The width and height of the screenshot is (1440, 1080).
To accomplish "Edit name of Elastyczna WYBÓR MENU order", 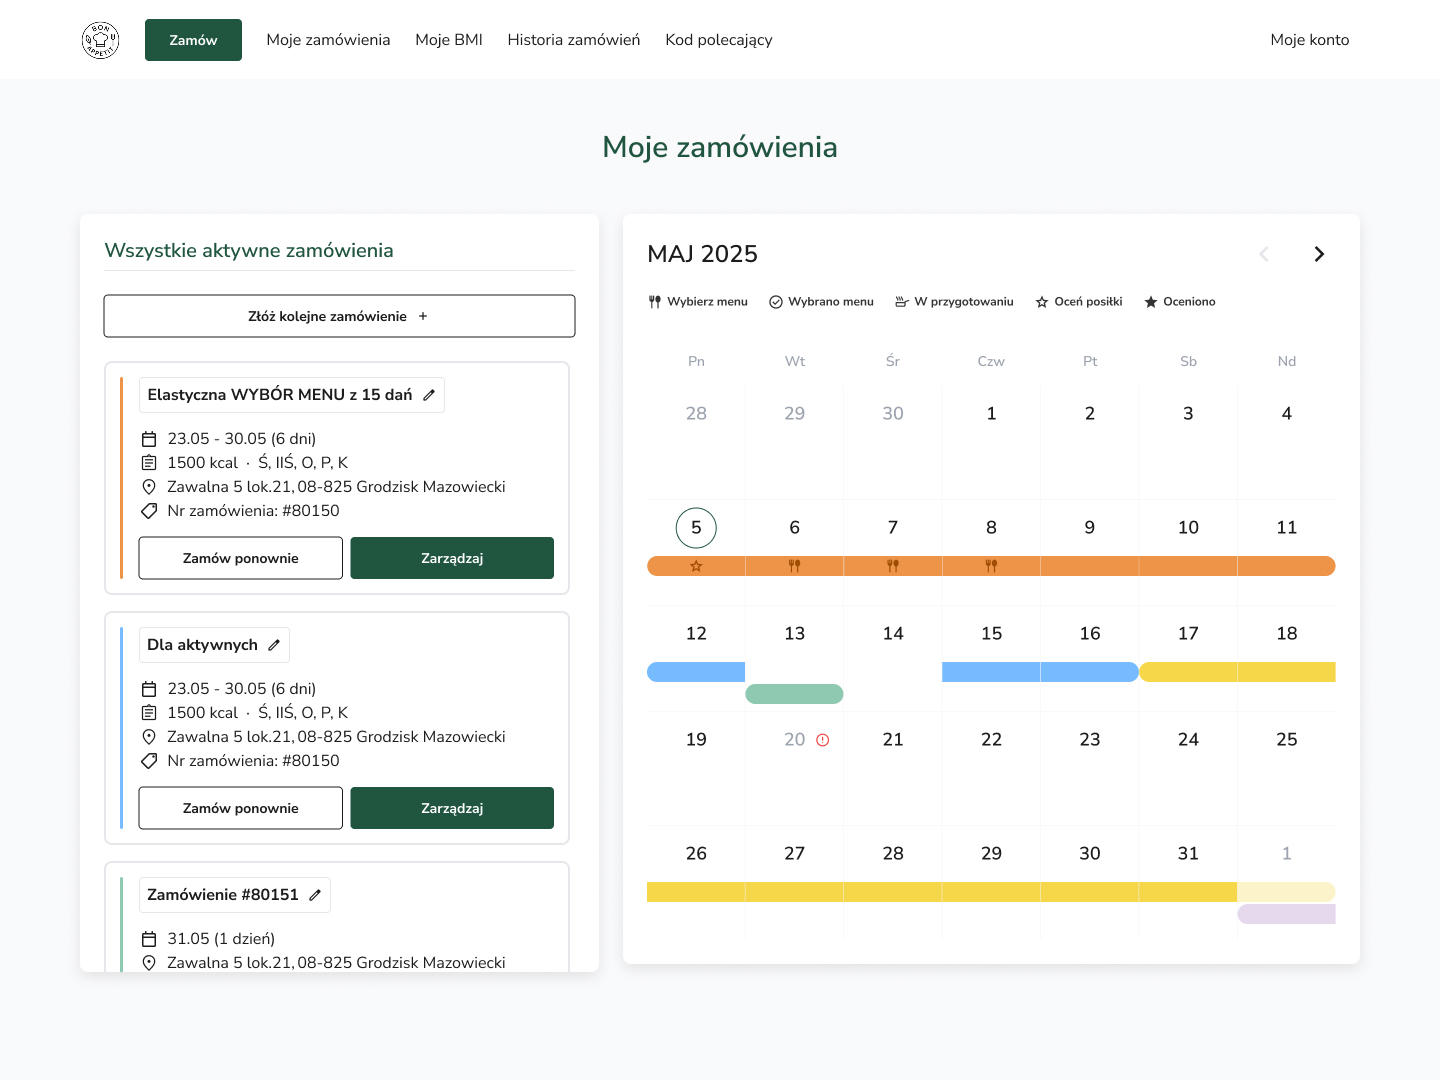I will [429, 395].
